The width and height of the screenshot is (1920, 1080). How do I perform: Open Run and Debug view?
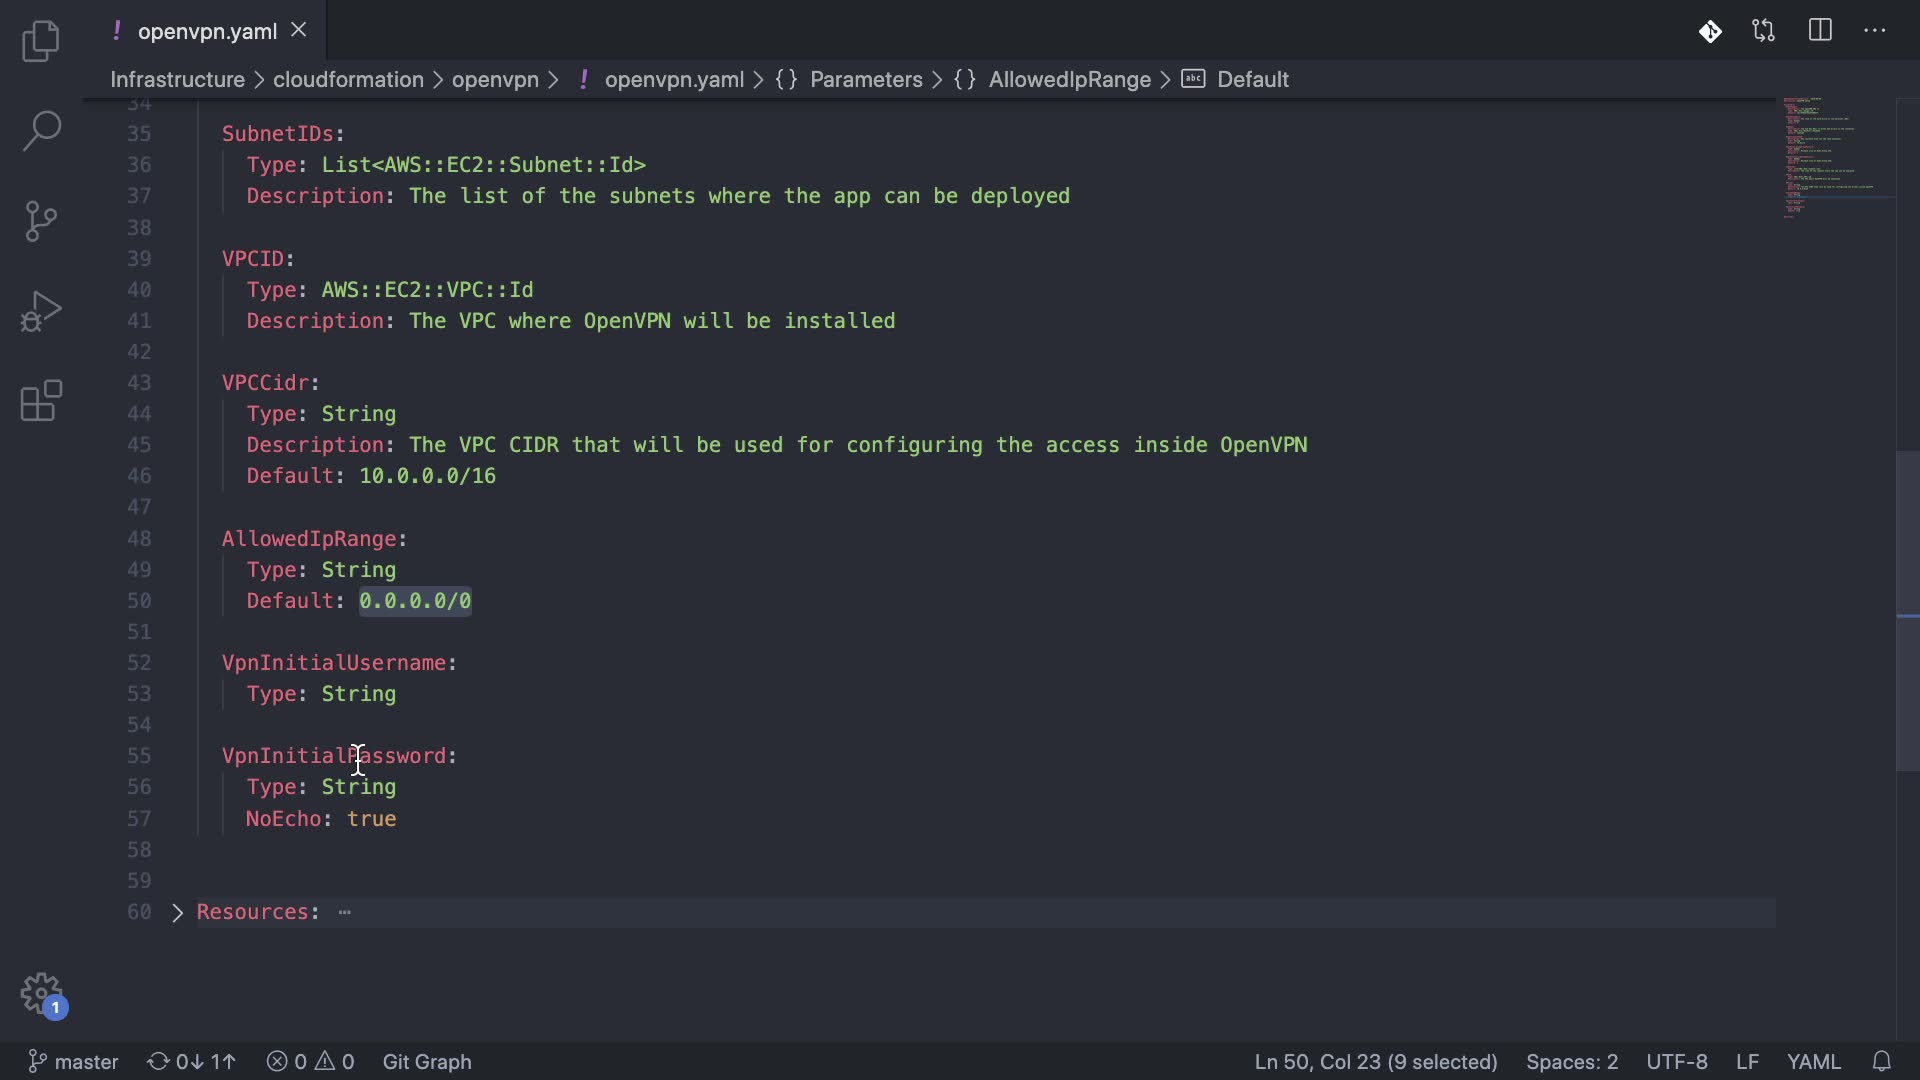(41, 311)
